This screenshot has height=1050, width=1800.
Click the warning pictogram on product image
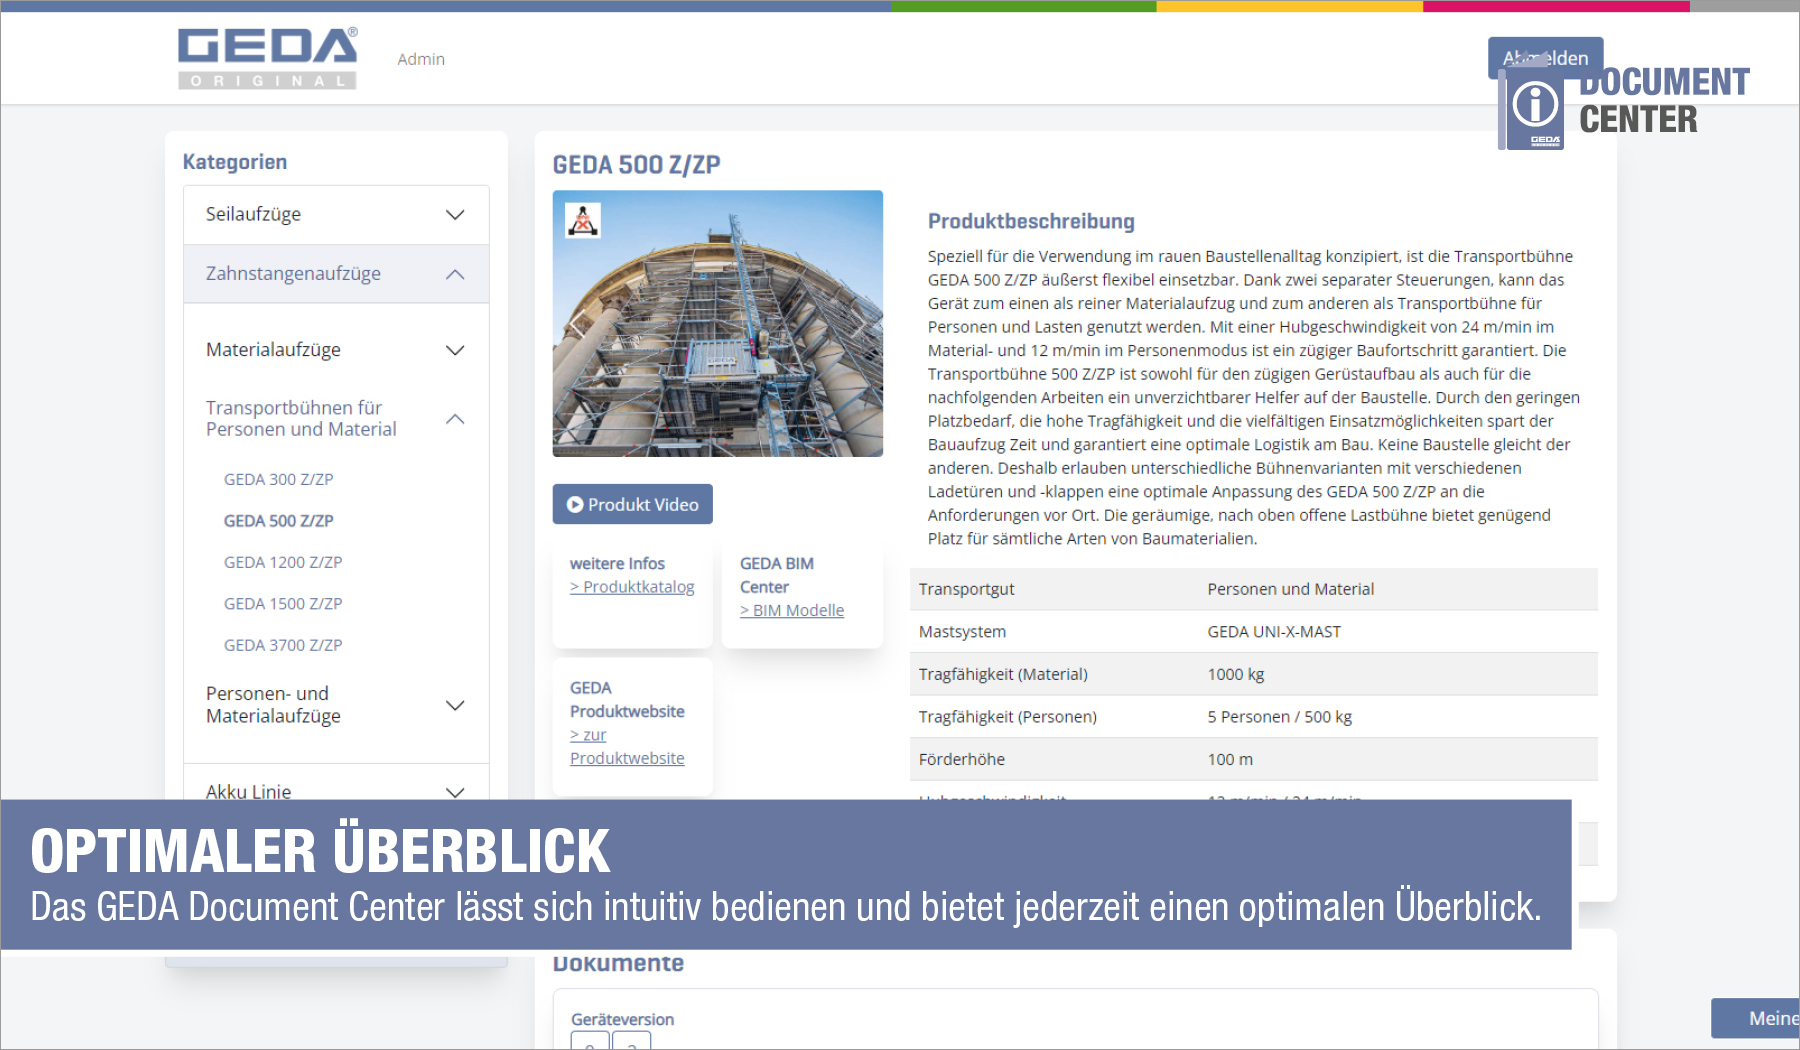pos(583,220)
